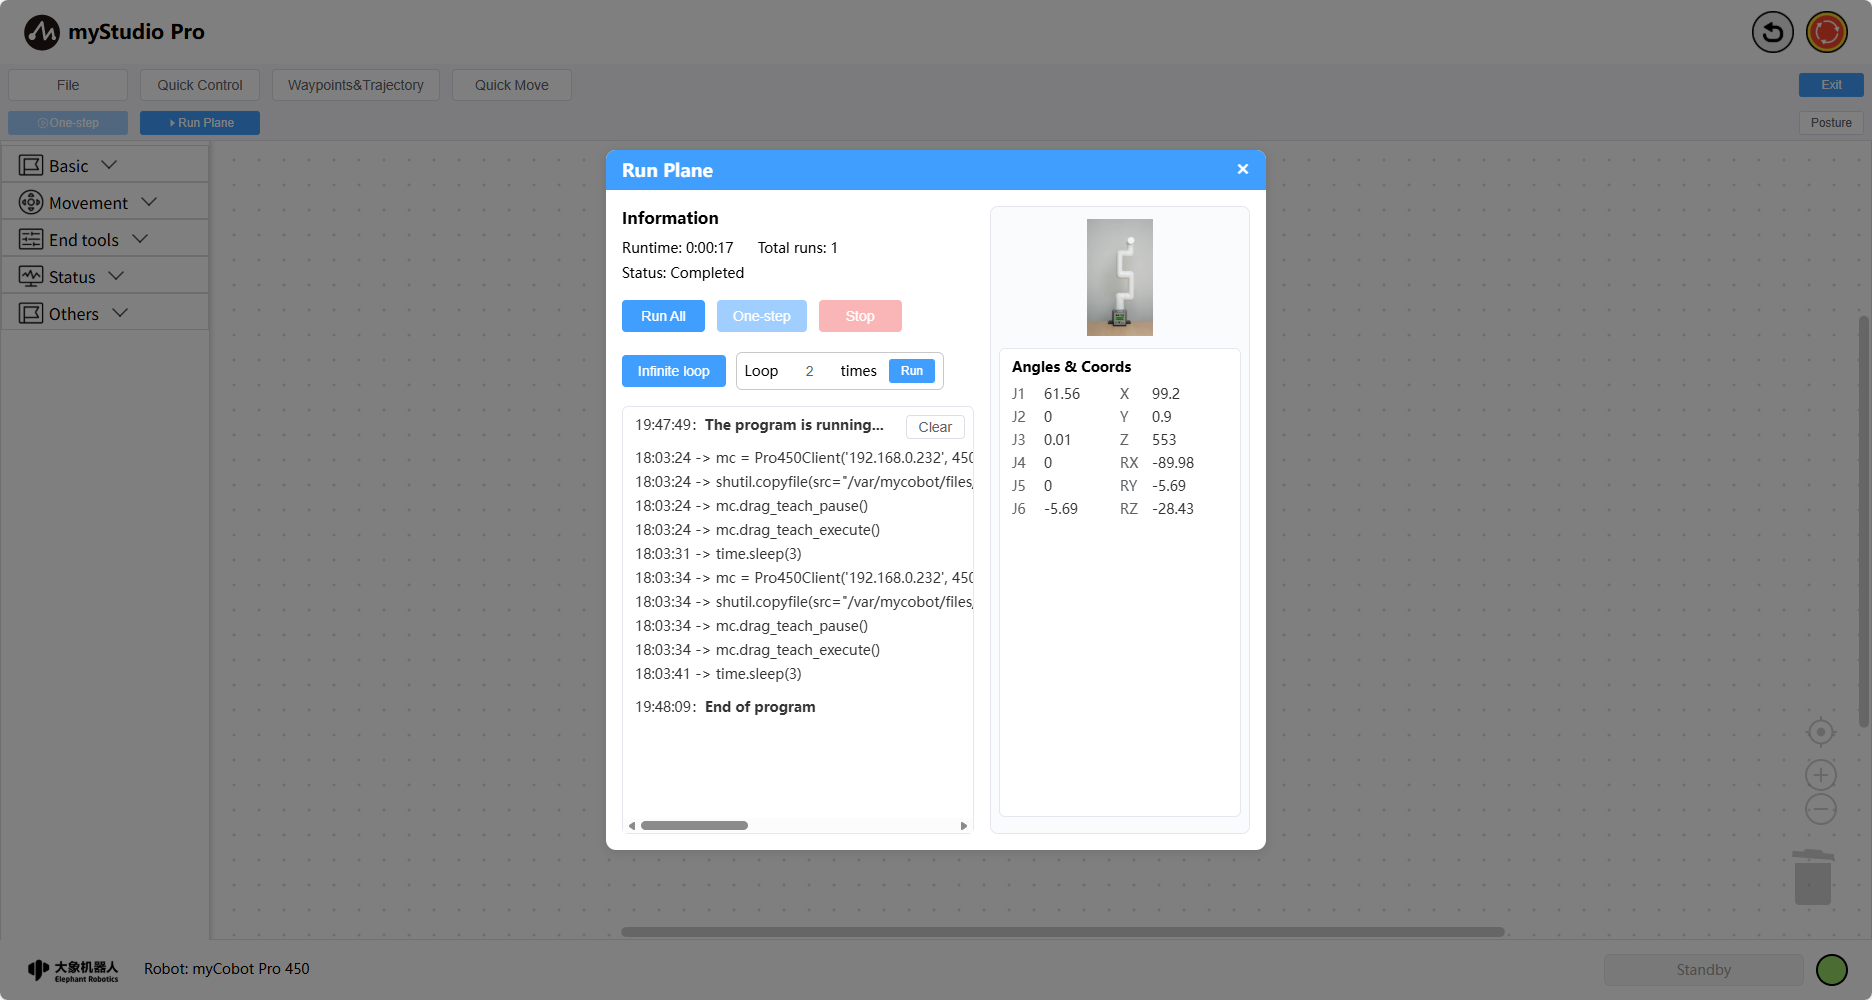Open the Quick Control tab
The width and height of the screenshot is (1872, 1000).
[200, 85]
